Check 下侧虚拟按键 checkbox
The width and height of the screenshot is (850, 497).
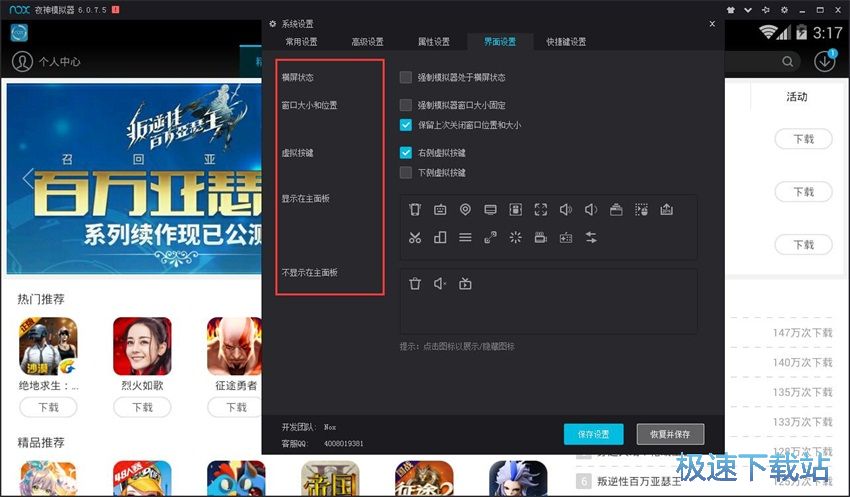[x=405, y=172]
